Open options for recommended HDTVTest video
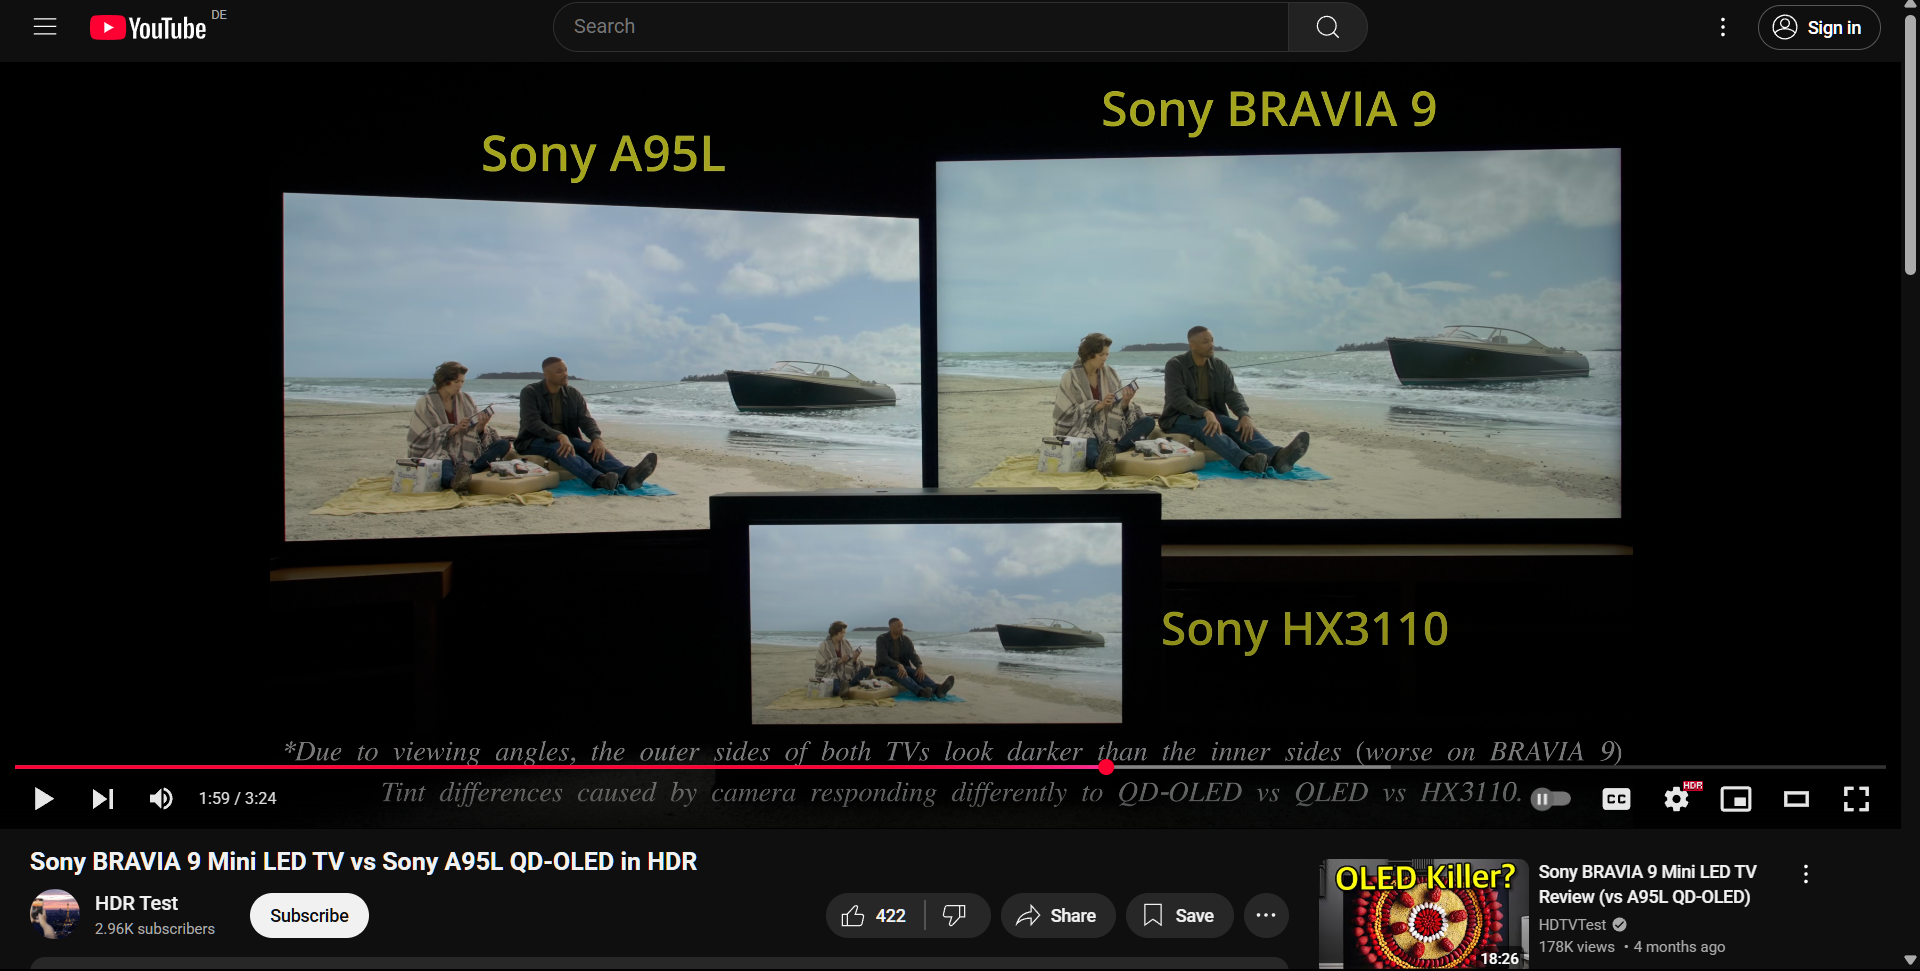 point(1806,874)
